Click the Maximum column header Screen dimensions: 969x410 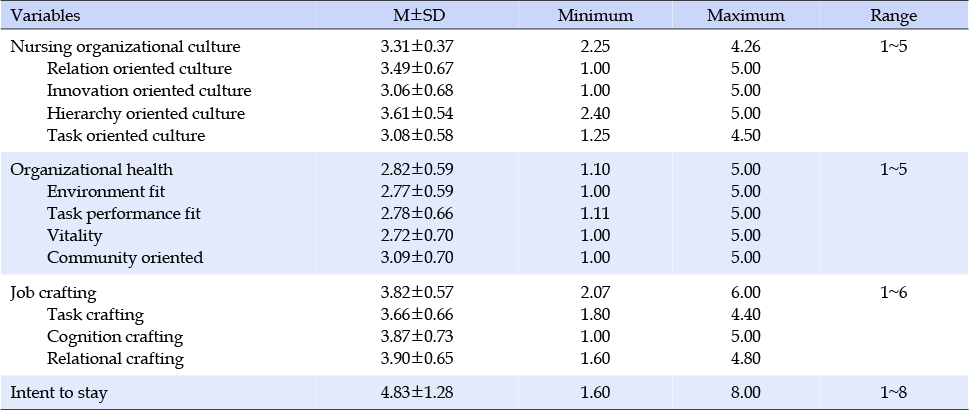point(745,16)
